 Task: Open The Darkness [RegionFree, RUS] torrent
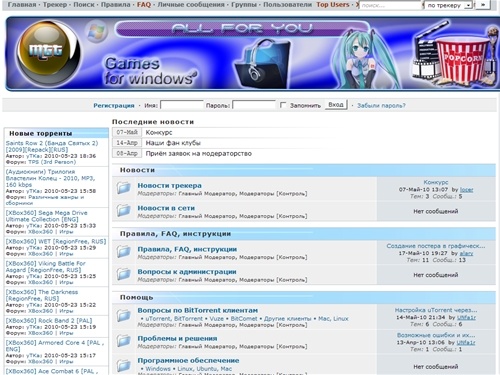click(x=42, y=295)
